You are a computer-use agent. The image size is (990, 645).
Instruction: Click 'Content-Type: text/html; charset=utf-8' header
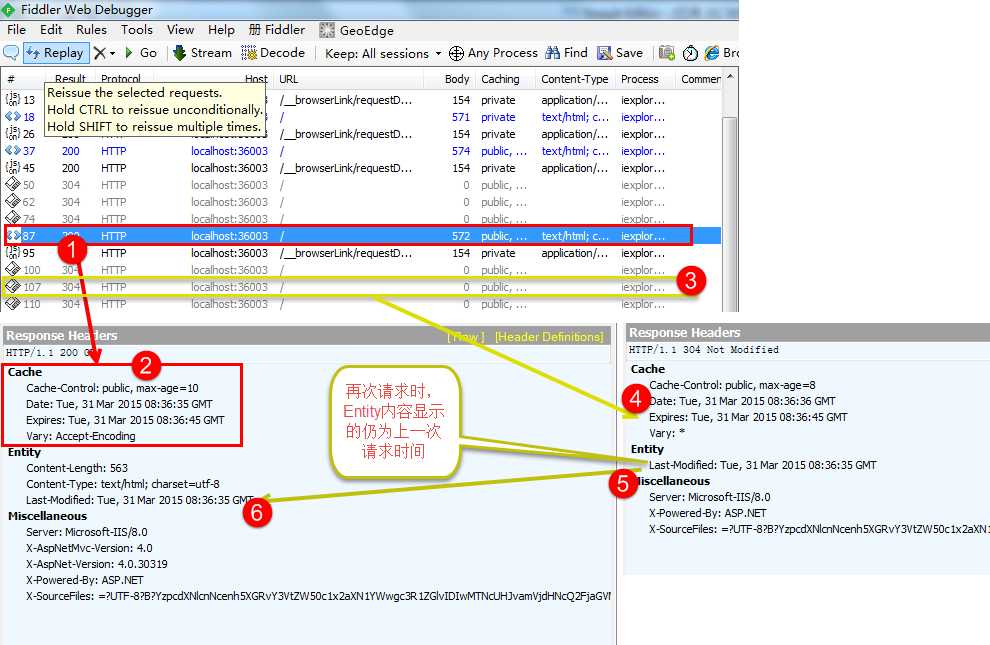tap(123, 484)
